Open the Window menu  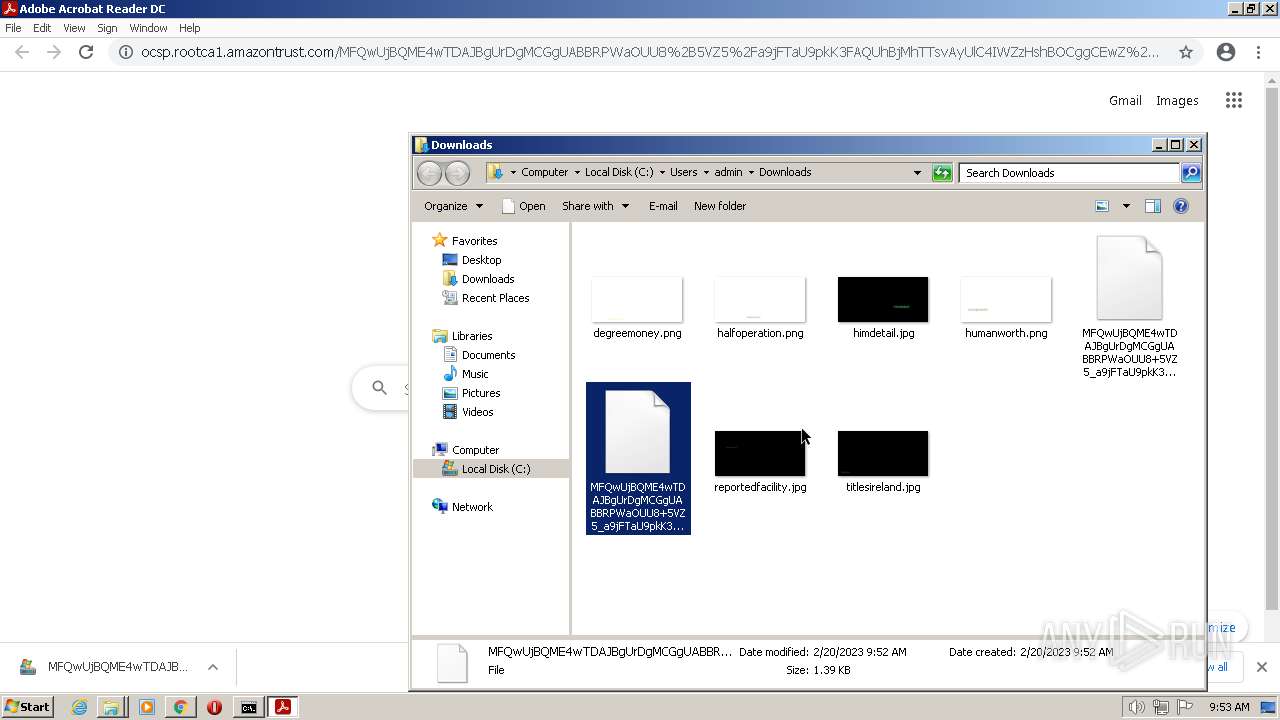tap(148, 28)
